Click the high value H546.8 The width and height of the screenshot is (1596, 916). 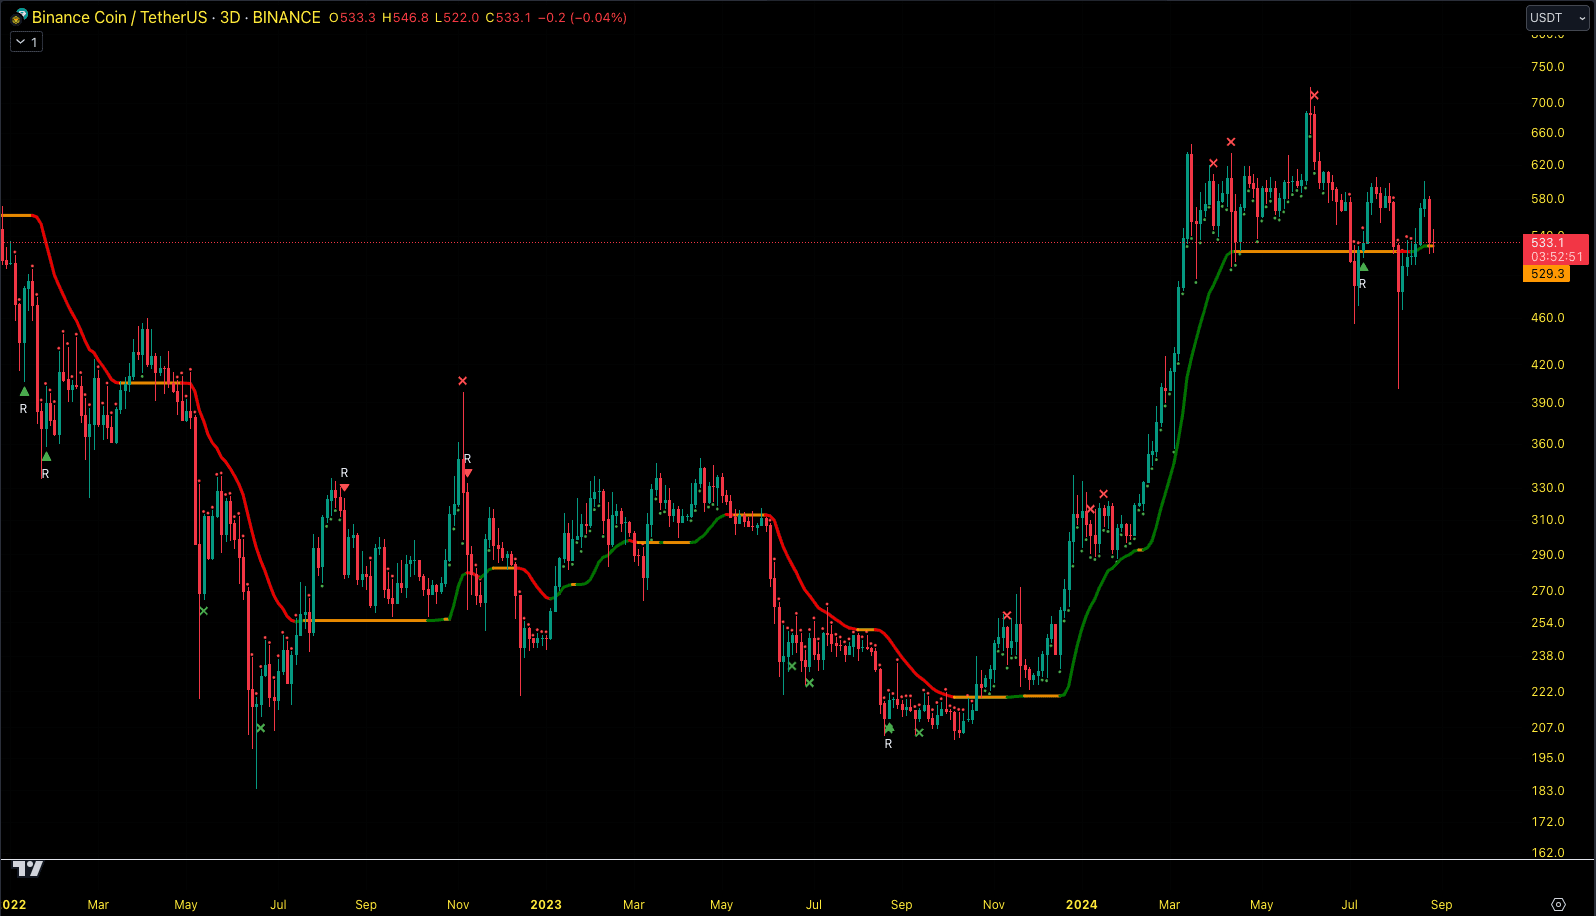(x=405, y=18)
